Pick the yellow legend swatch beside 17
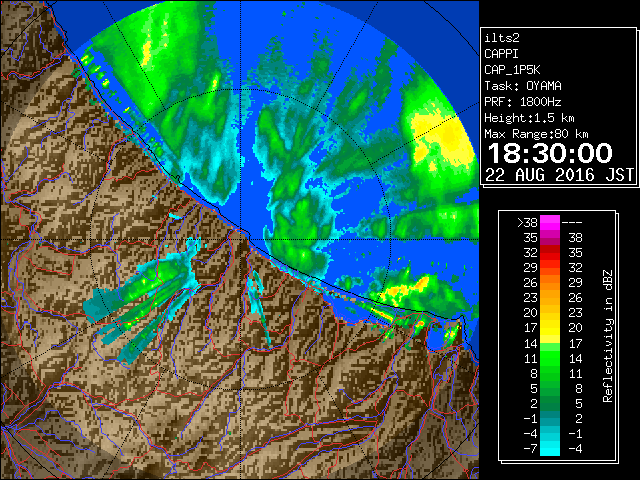The height and width of the screenshot is (480, 640). pyautogui.click(x=550, y=328)
